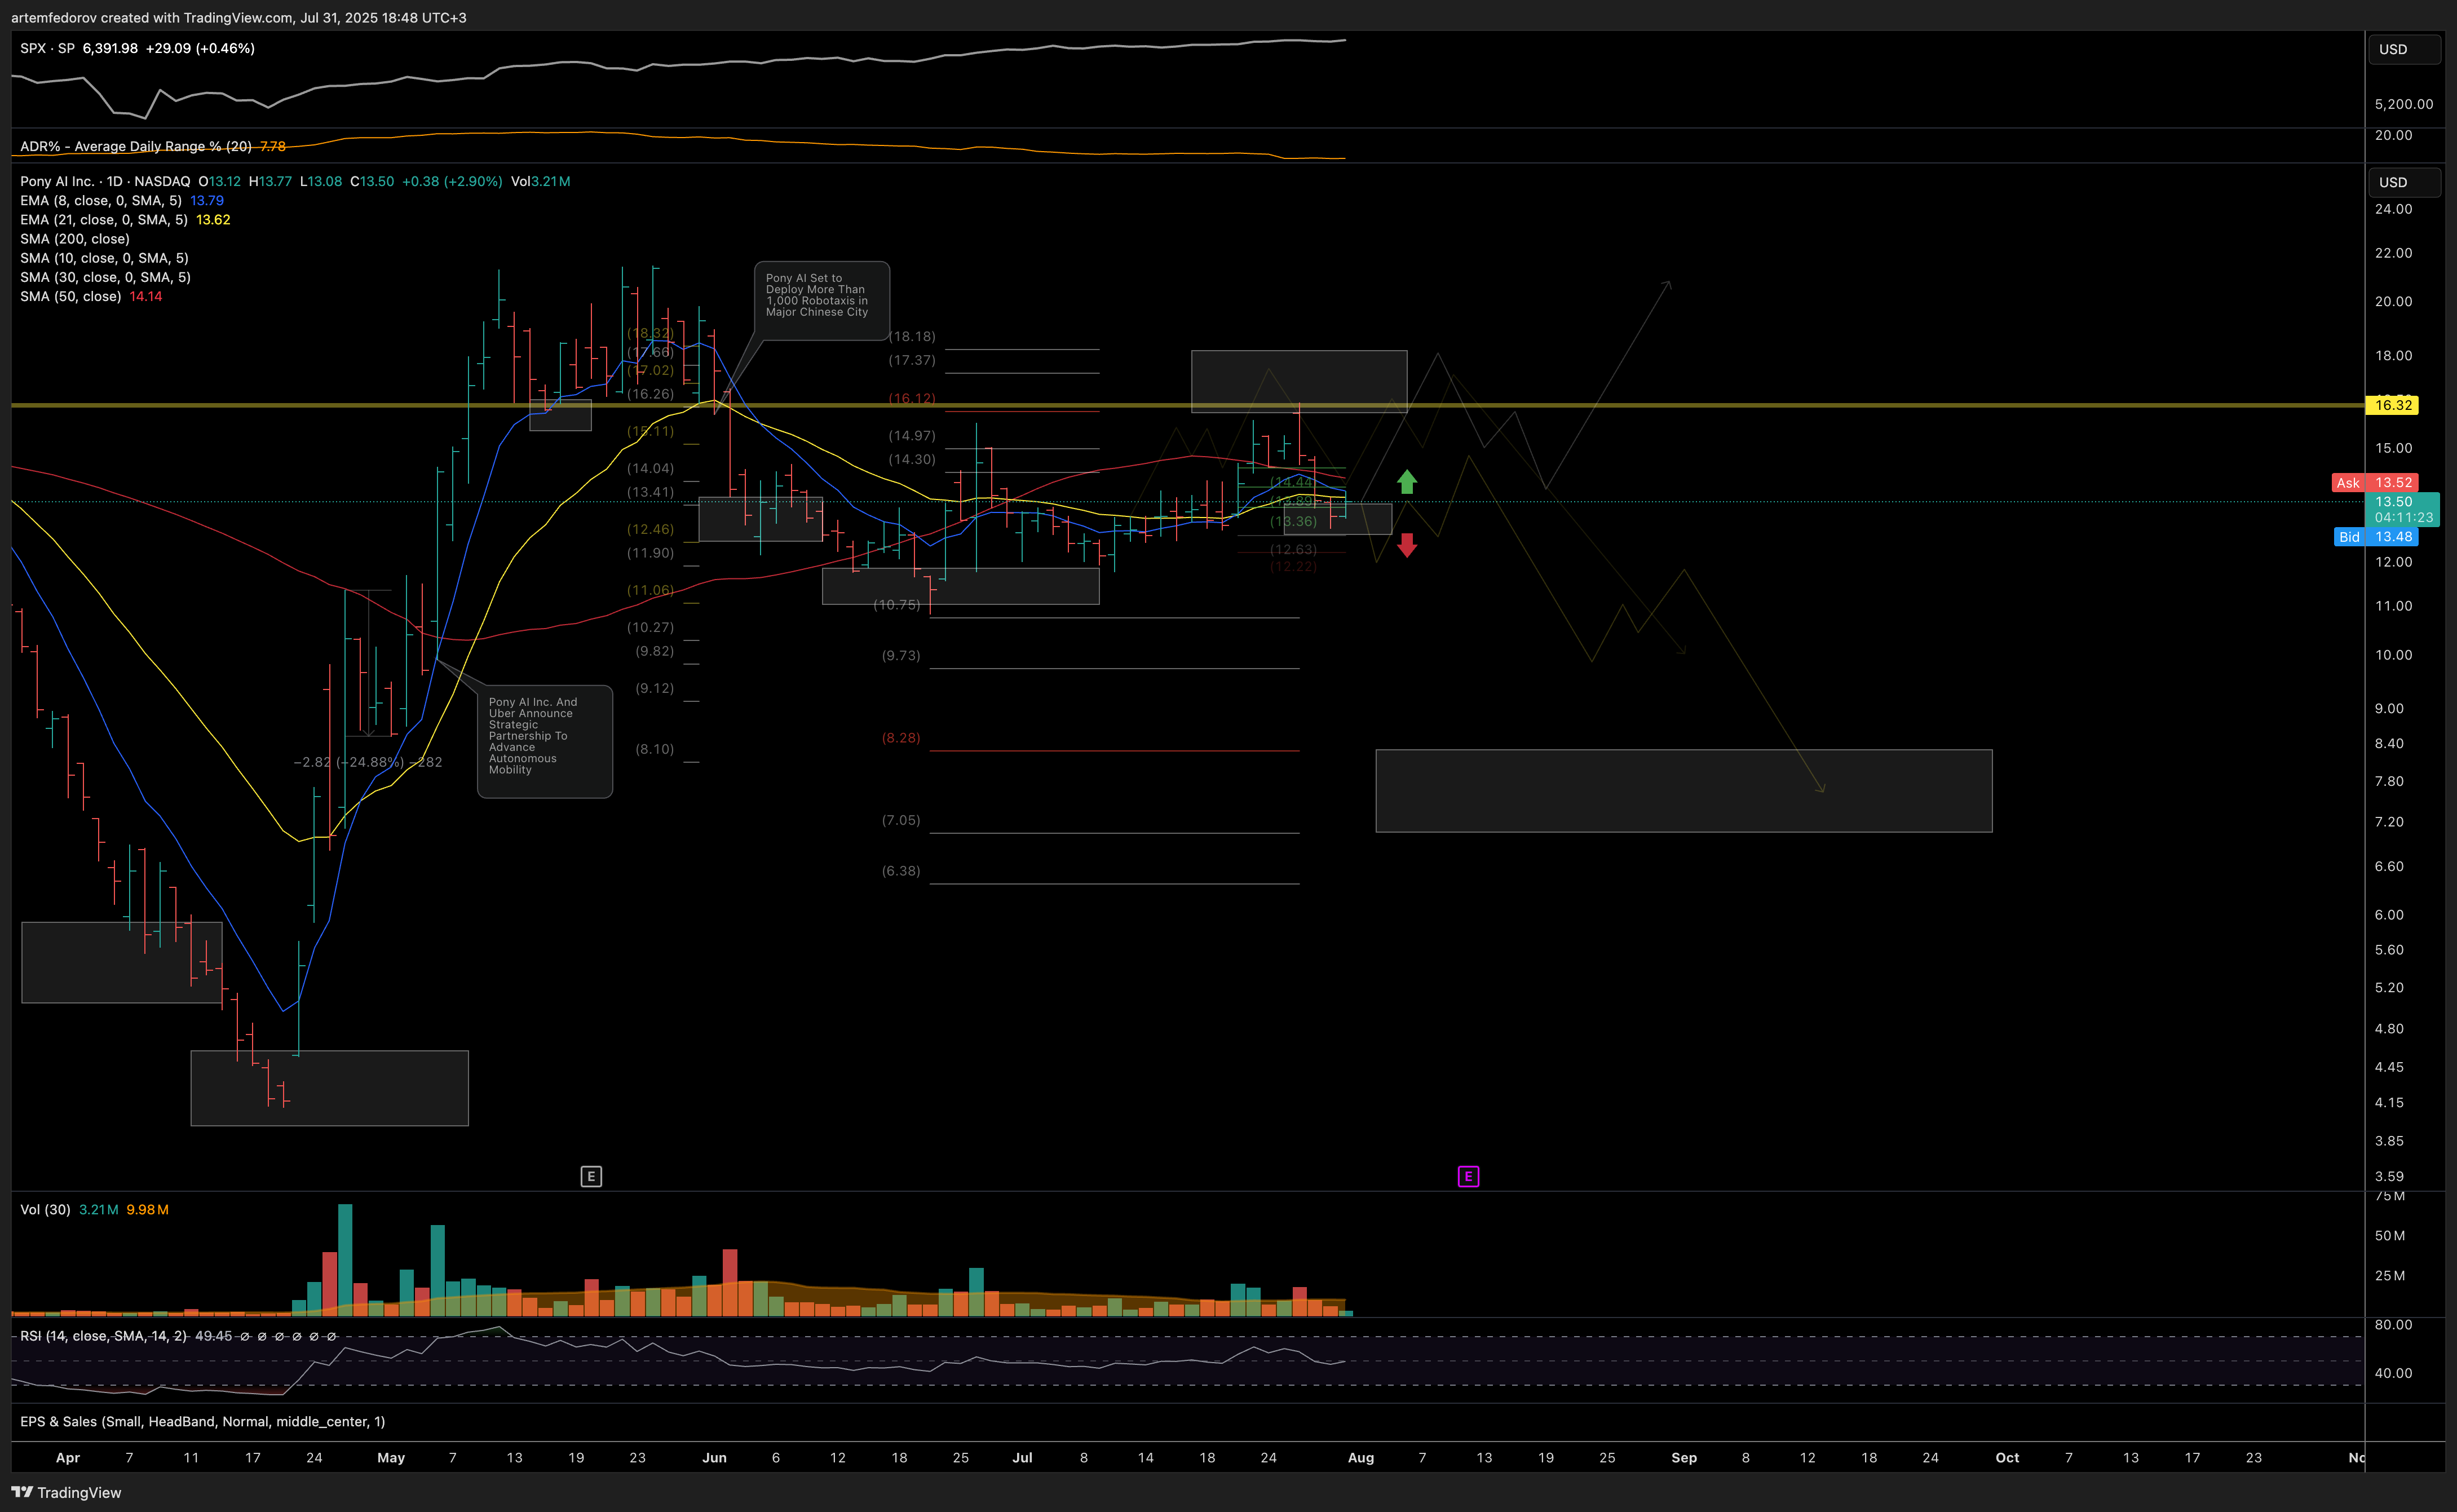The width and height of the screenshot is (2457, 1512).
Task: Open the 1,000 Robotaxis news callout
Action: point(821,300)
